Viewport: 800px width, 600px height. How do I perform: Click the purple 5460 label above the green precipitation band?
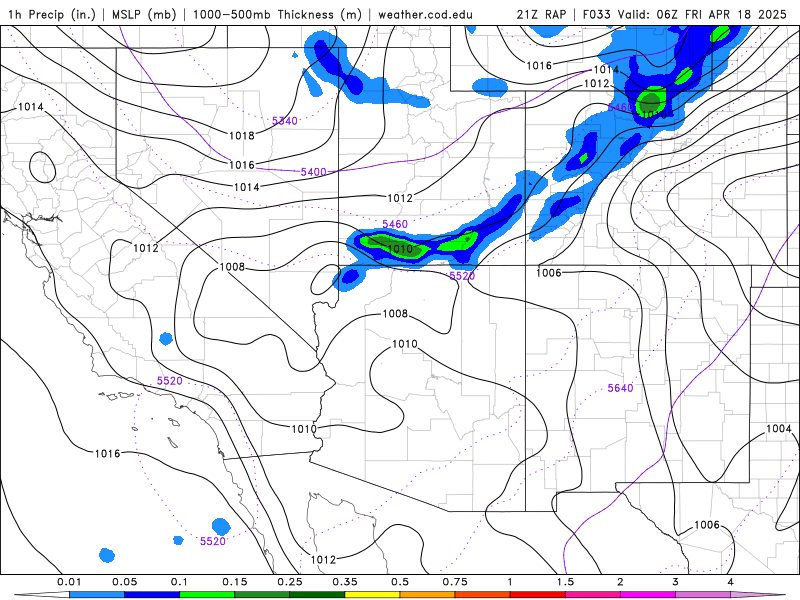pyautogui.click(x=395, y=224)
